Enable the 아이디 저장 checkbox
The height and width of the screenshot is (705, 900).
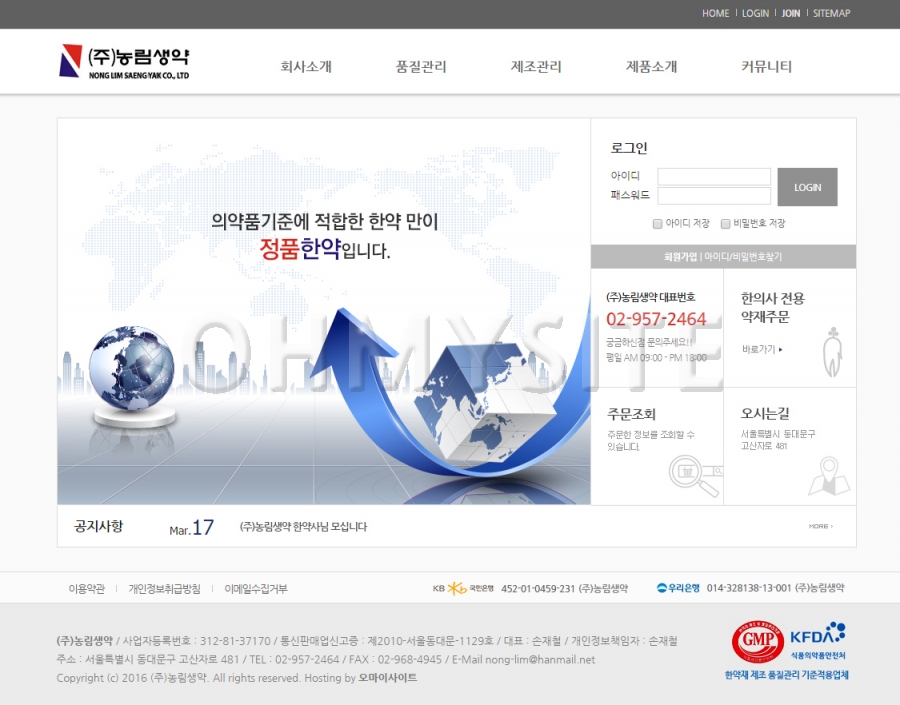pos(657,224)
